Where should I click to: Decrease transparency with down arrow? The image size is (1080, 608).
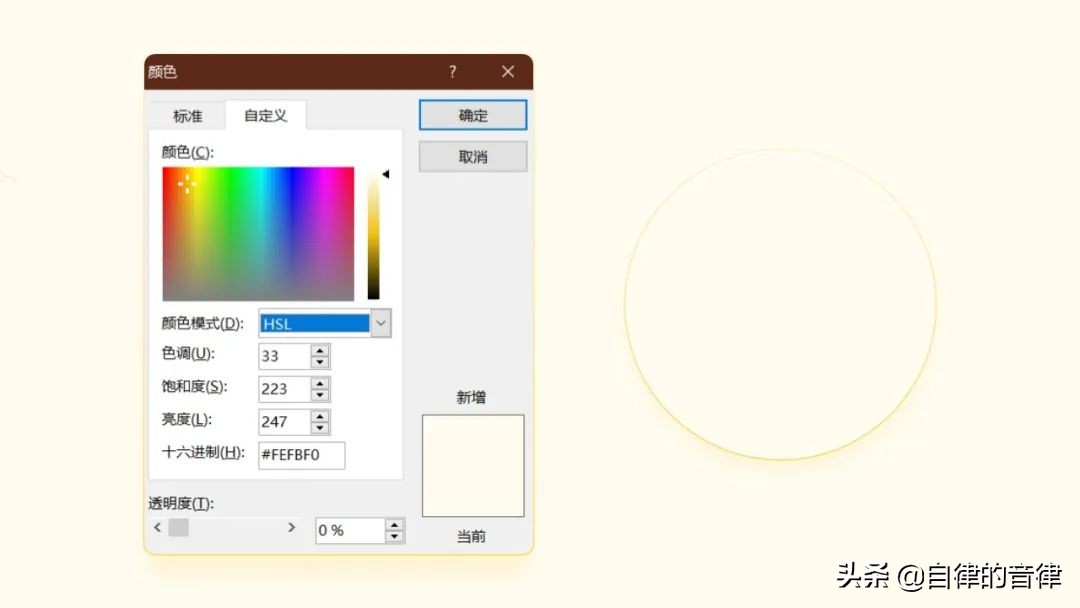pos(394,536)
